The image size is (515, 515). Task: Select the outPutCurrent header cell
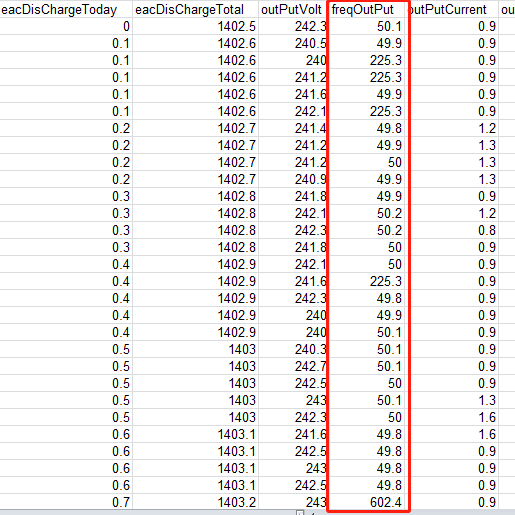point(452,9)
